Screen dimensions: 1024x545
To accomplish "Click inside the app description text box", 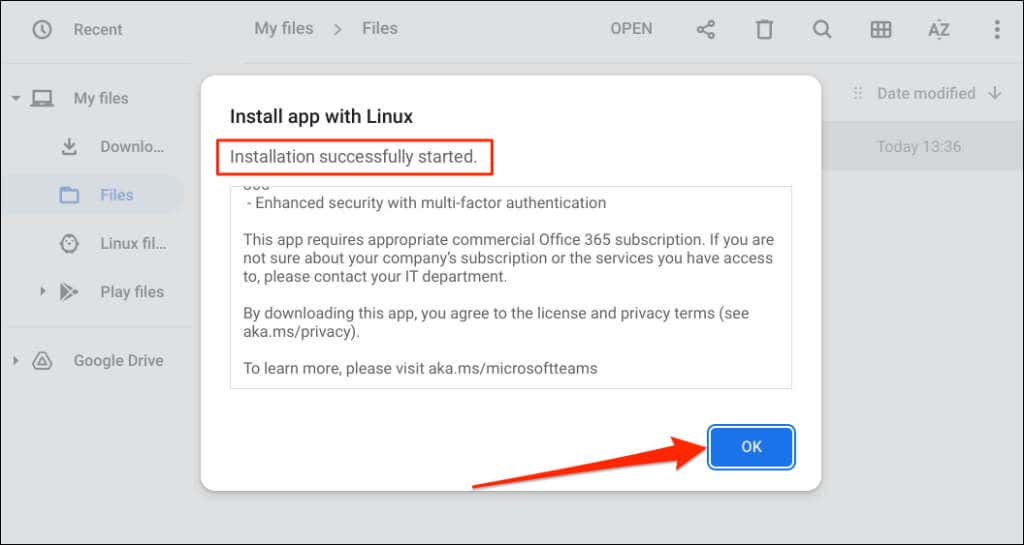I will point(511,287).
